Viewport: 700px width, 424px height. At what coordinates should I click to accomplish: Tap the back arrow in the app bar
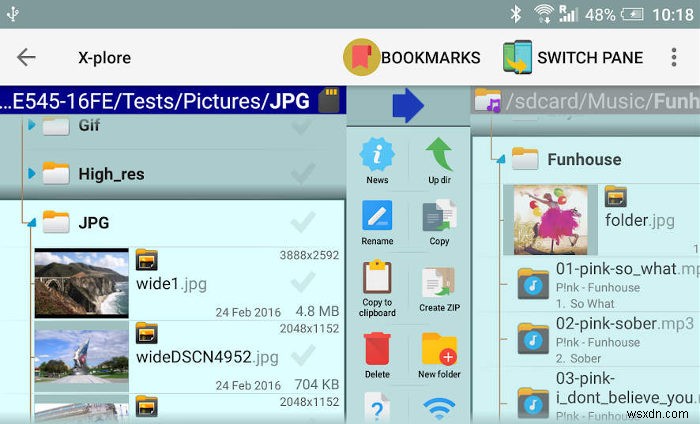pyautogui.click(x=26, y=57)
